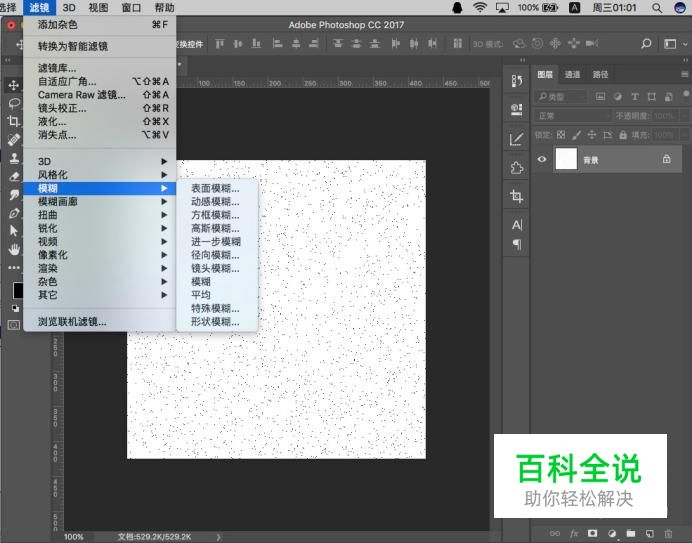Open the blend mode dropdown 正常
692x543 pixels.
(x=573, y=116)
